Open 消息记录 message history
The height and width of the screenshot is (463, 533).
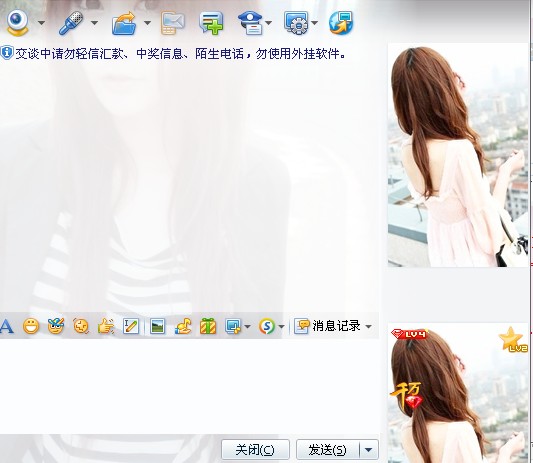327,326
